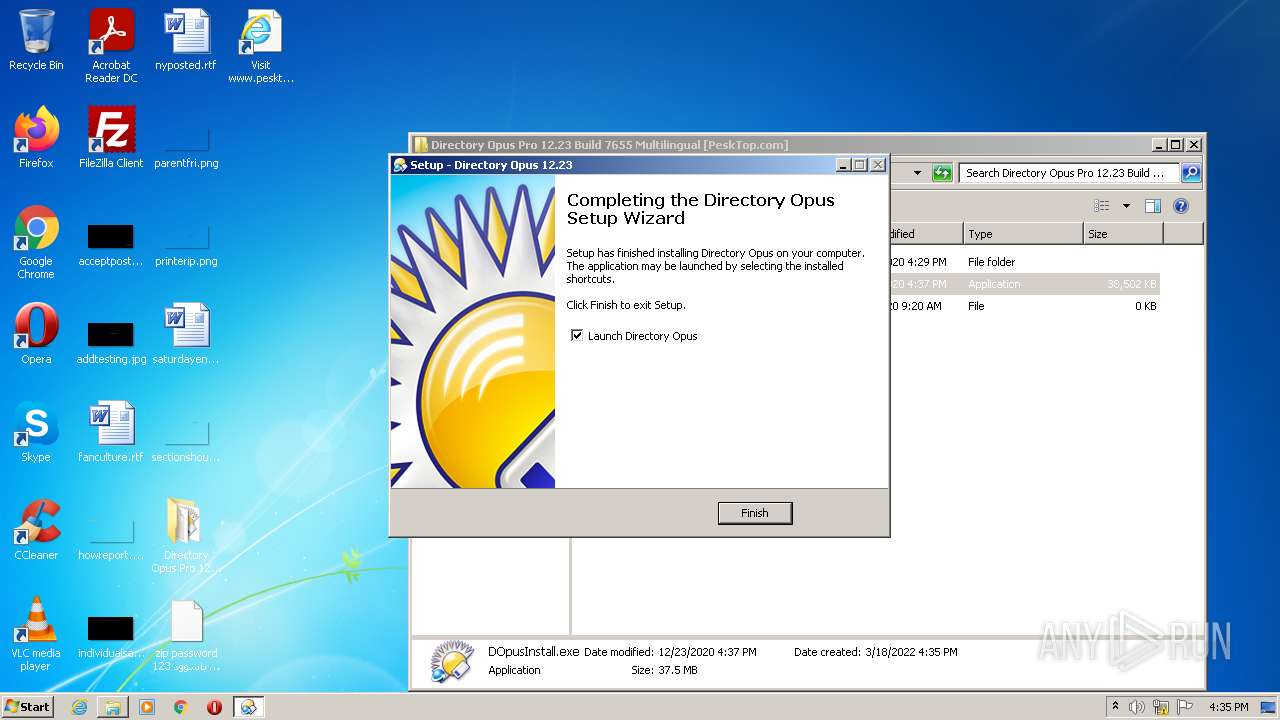The height and width of the screenshot is (720, 1280).
Task: Open fanculture.rtf document on desktop
Action: point(111,432)
